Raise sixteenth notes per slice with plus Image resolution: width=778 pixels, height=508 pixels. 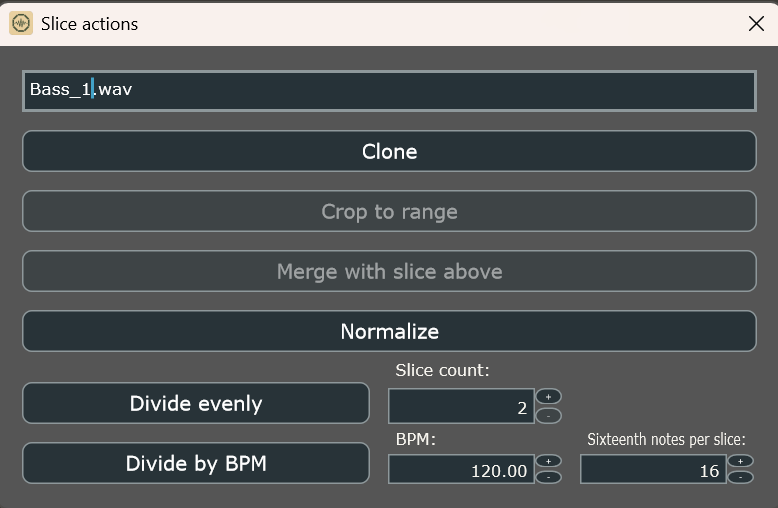pyautogui.click(x=740, y=461)
